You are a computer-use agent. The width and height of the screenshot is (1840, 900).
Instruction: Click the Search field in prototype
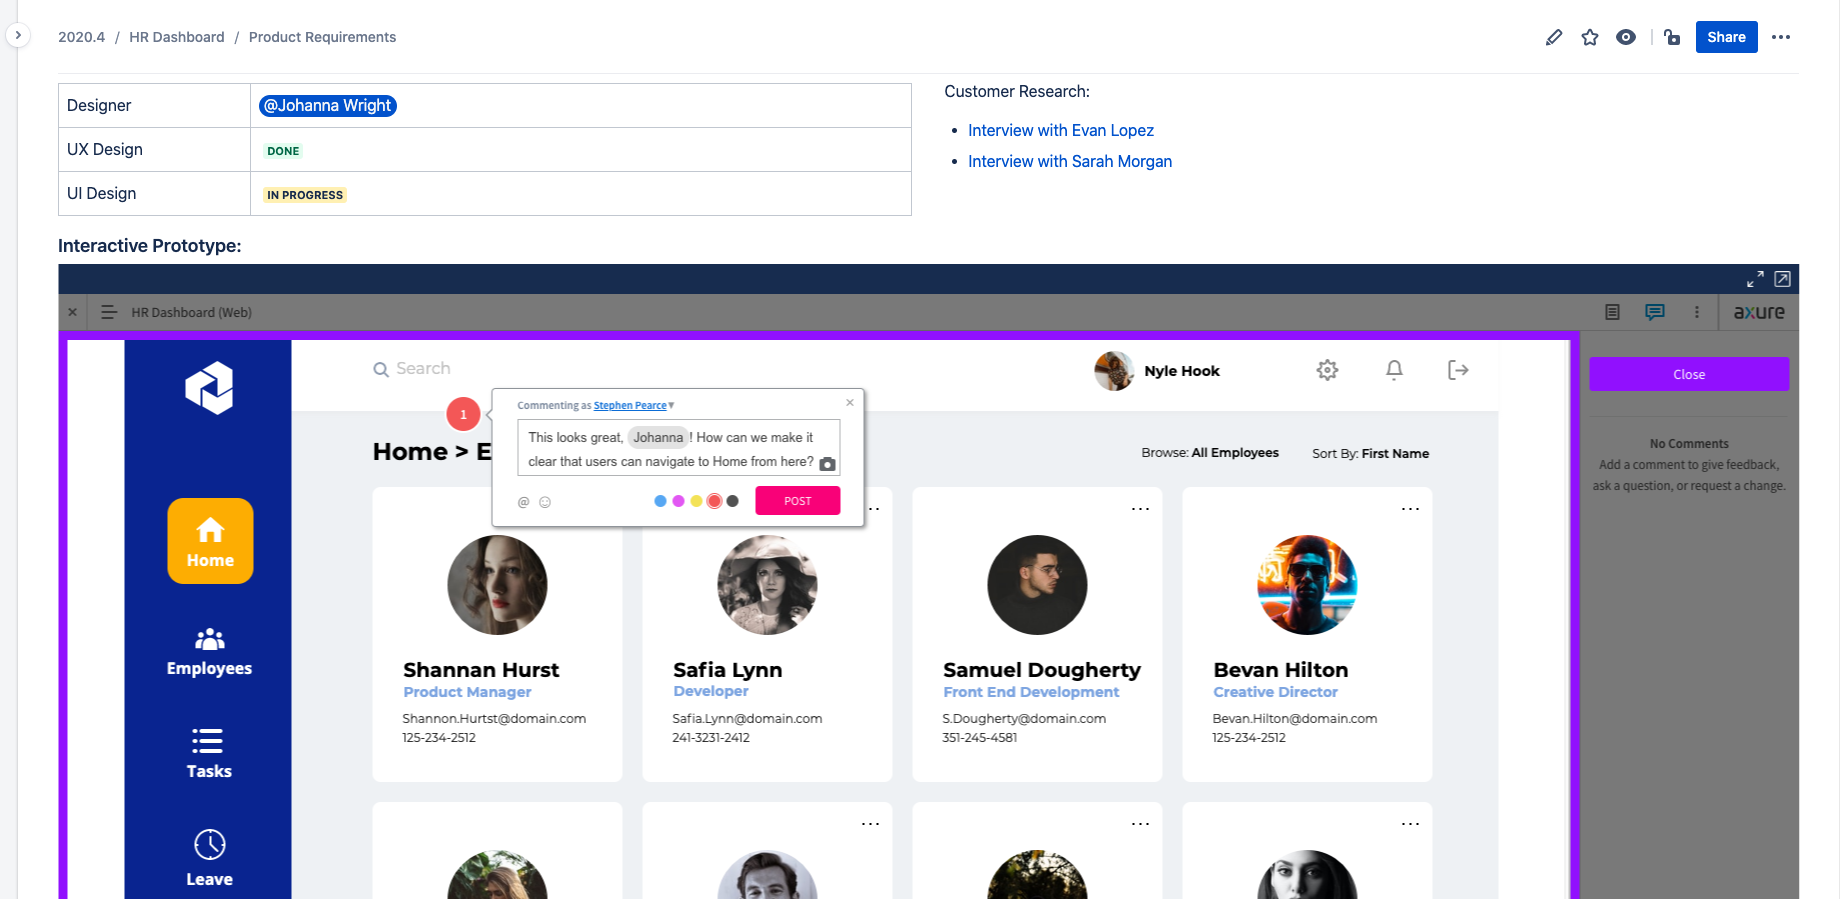click(423, 369)
